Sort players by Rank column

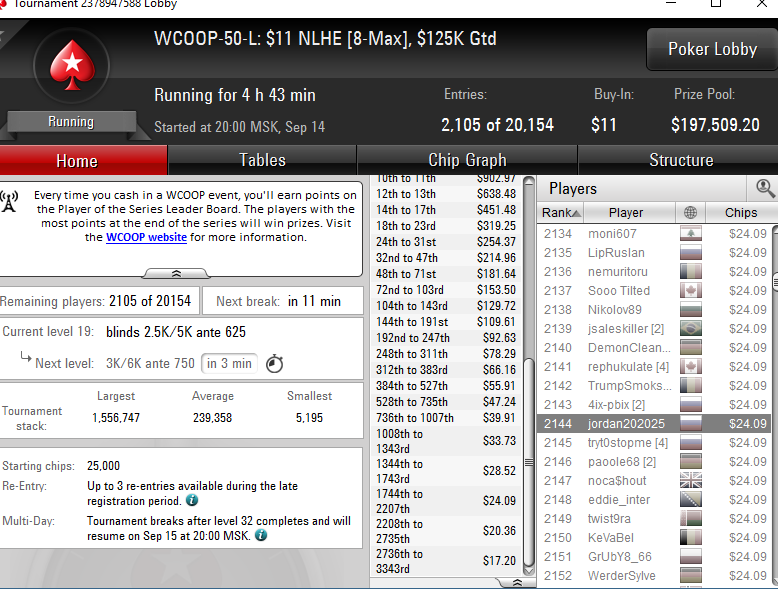coord(561,212)
